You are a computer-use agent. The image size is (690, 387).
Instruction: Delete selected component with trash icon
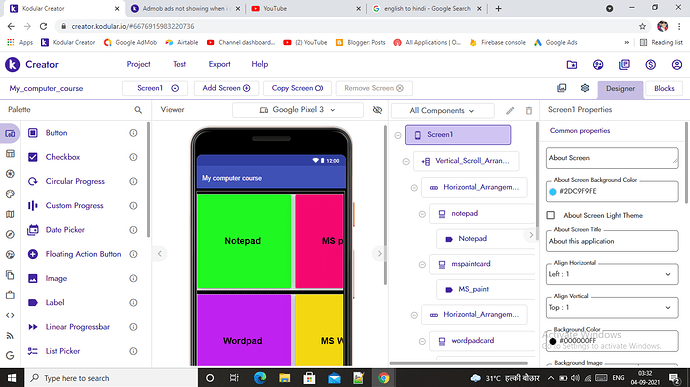point(529,111)
